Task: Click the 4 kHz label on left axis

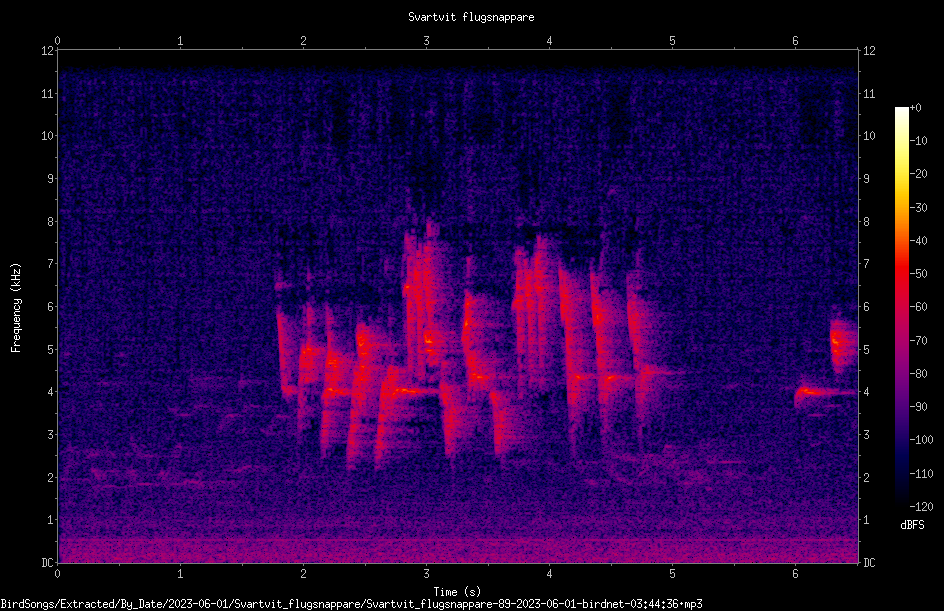Action: [51, 392]
